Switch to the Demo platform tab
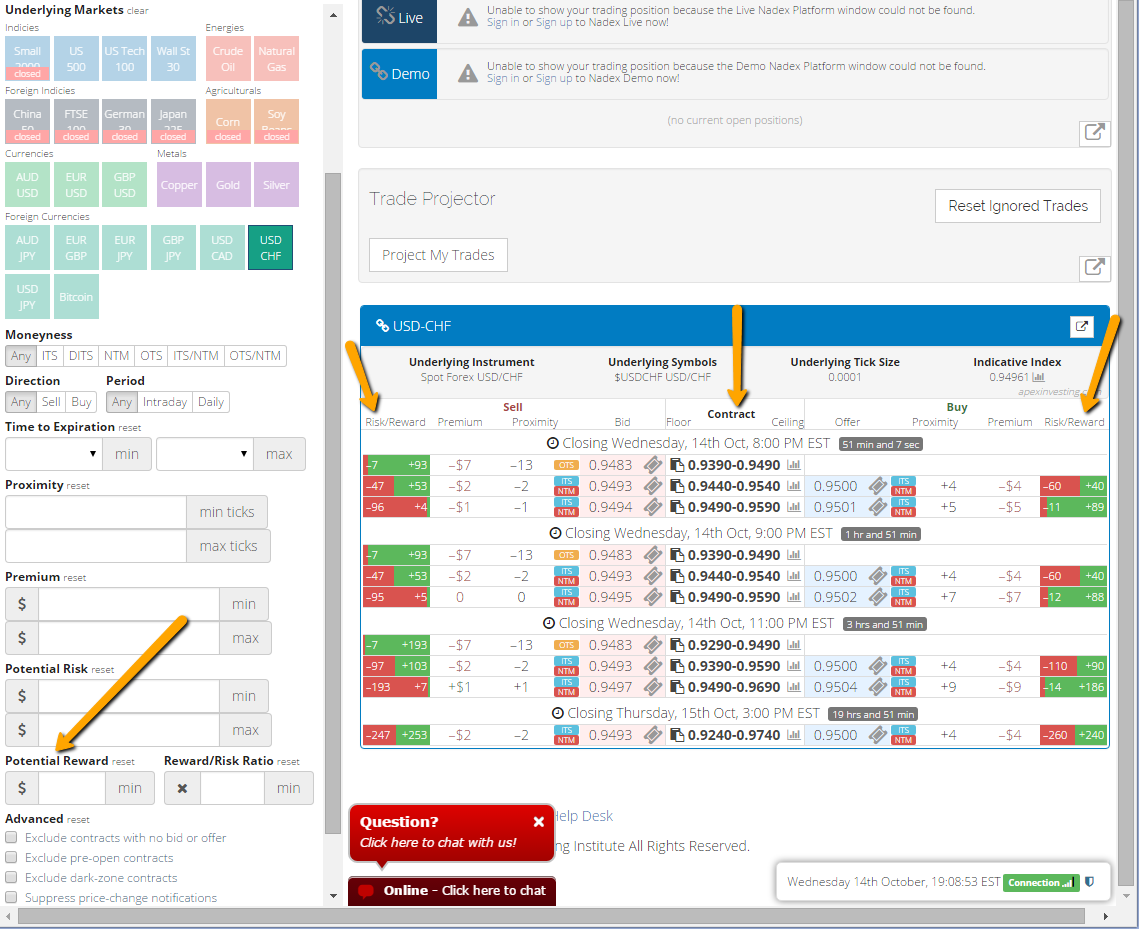 tap(399, 74)
